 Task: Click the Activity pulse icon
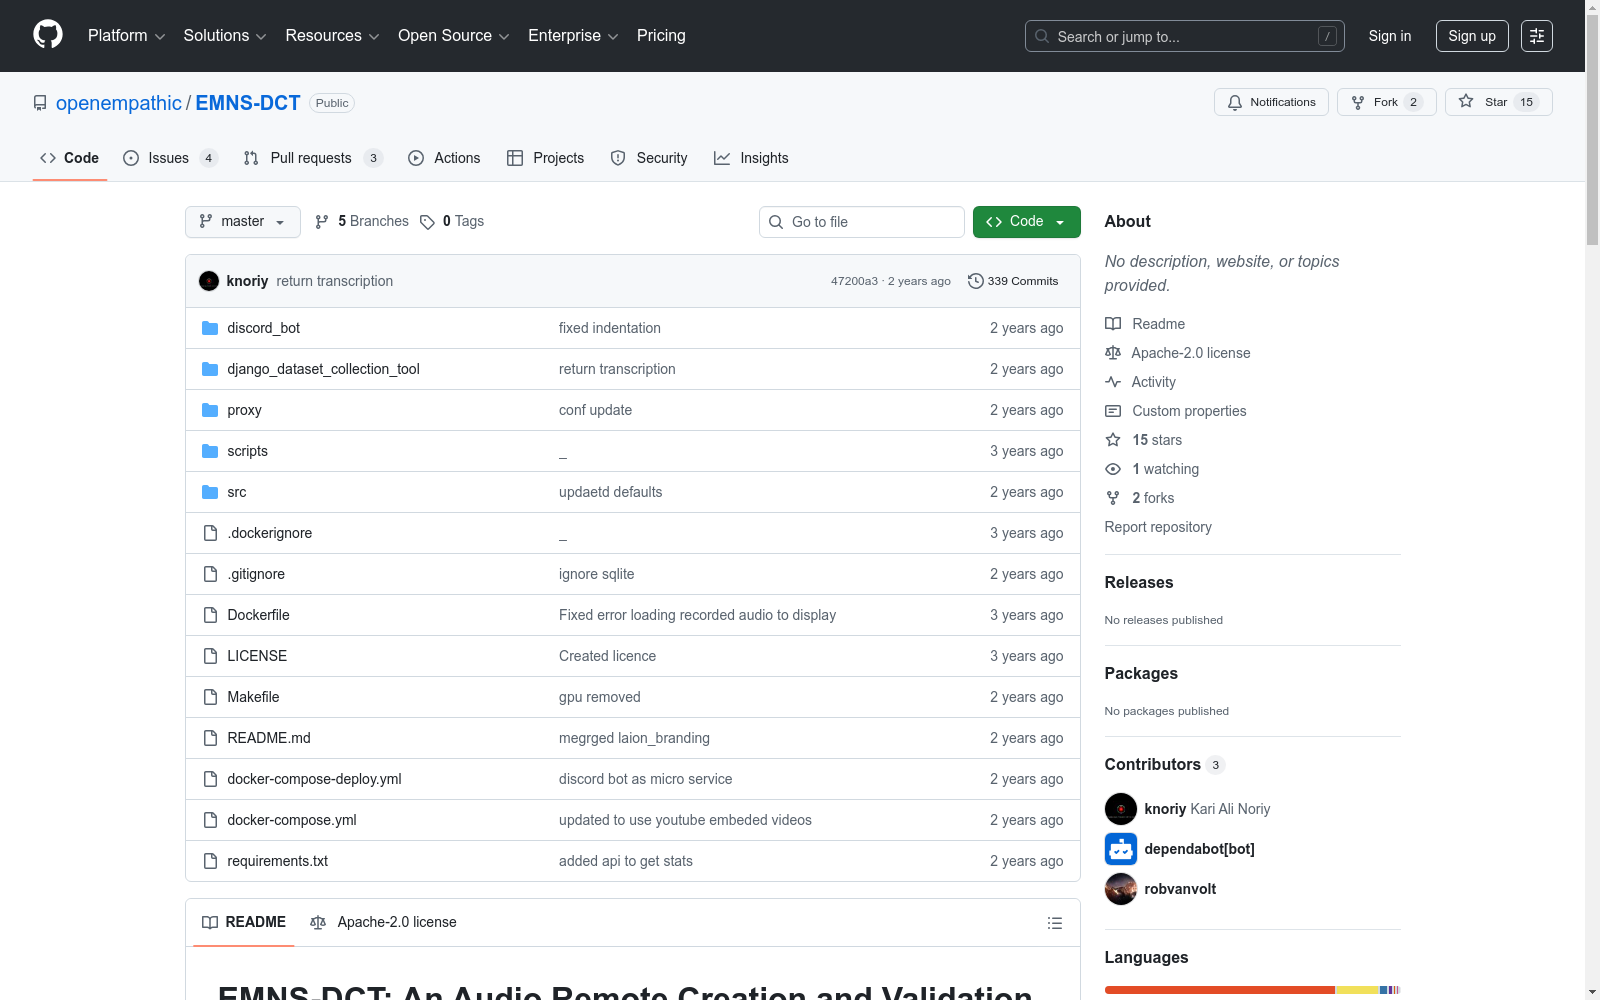tap(1113, 382)
